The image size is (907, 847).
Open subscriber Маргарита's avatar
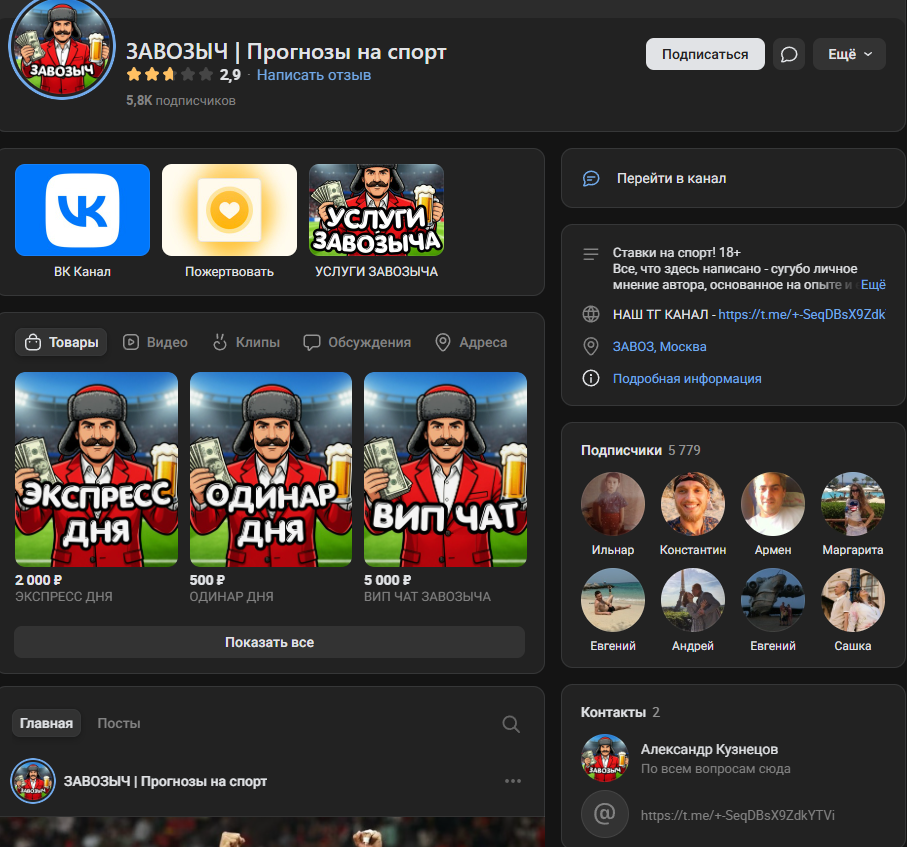(x=853, y=504)
